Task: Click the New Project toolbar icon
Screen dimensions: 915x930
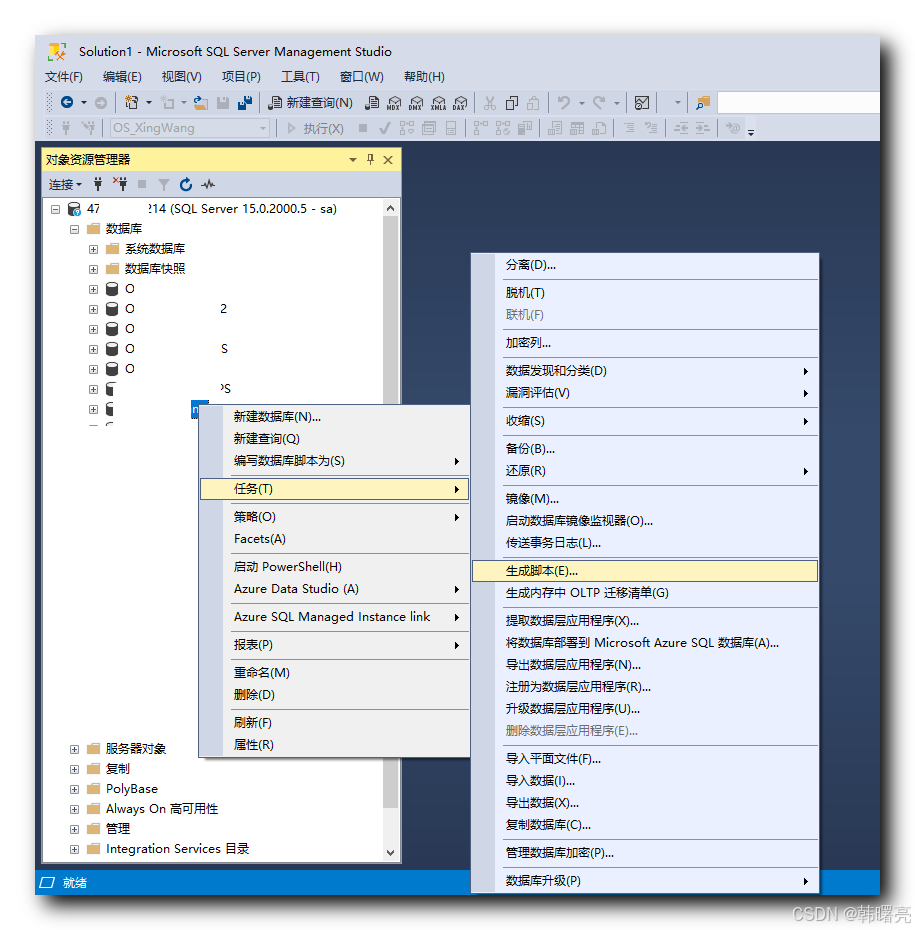Action: coord(132,103)
